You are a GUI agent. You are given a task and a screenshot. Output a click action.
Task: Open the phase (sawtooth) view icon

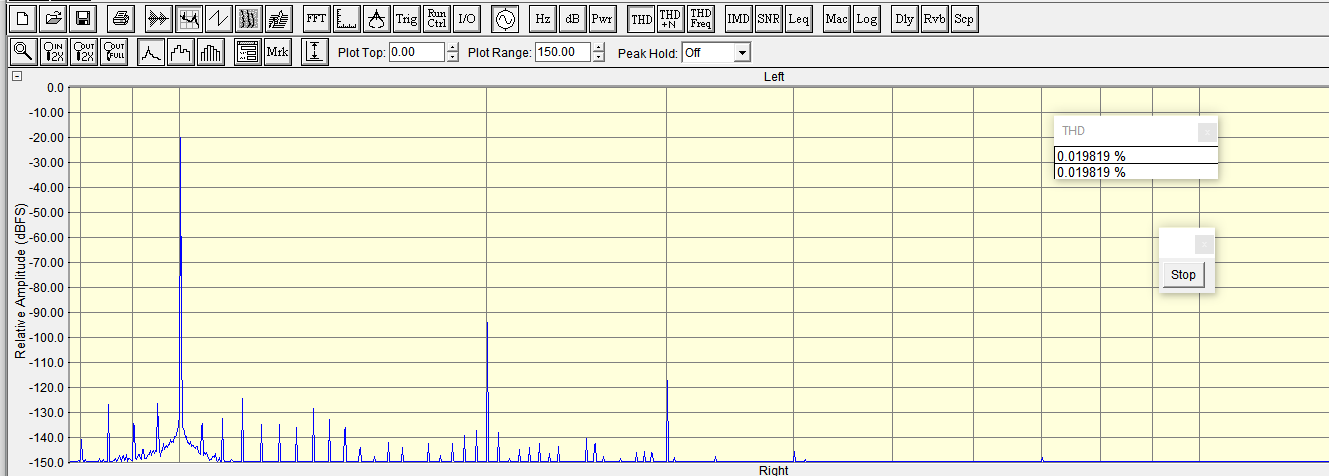point(218,18)
